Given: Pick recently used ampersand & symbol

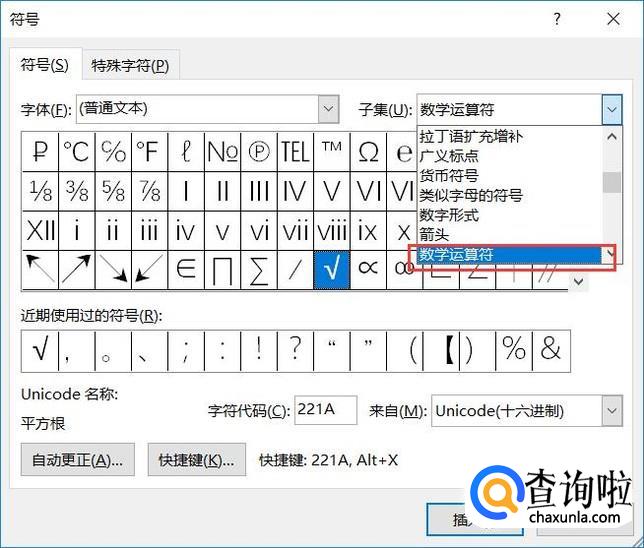Looking at the screenshot, I should (x=551, y=351).
